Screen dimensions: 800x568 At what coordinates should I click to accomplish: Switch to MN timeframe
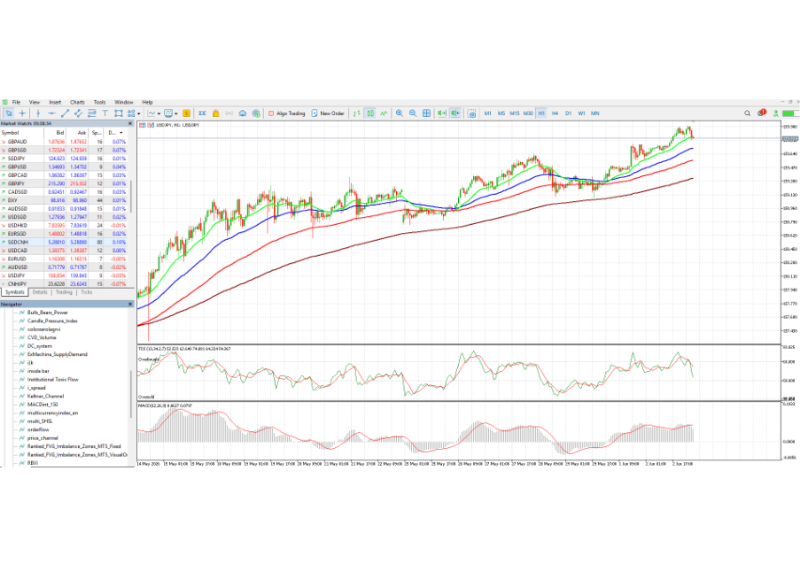pos(595,113)
